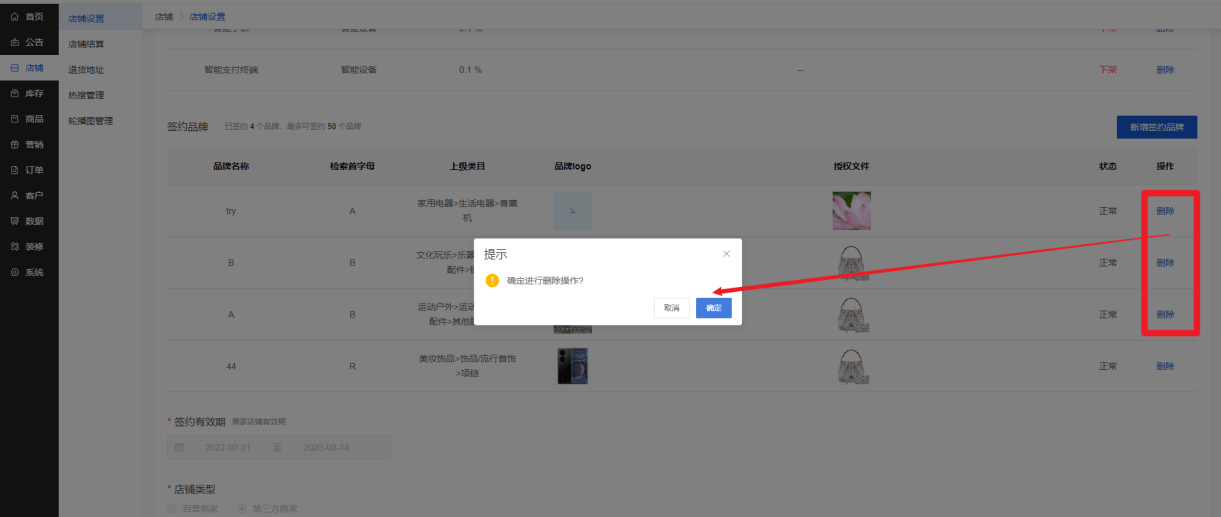Click 取消 to cancel deletion
Screen dimensions: 1221x517
point(672,308)
